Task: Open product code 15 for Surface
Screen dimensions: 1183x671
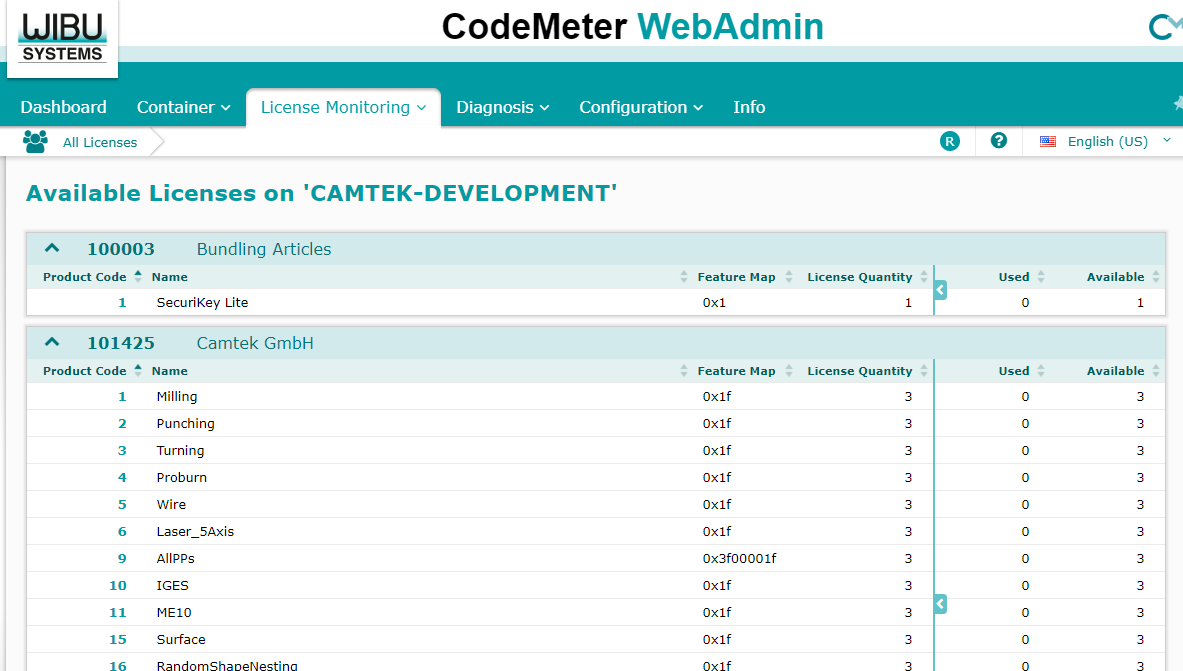Action: point(118,639)
